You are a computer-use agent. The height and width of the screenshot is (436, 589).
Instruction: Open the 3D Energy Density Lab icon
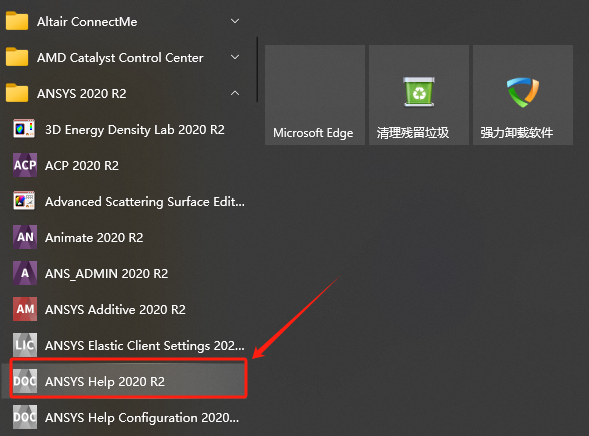pos(24,129)
